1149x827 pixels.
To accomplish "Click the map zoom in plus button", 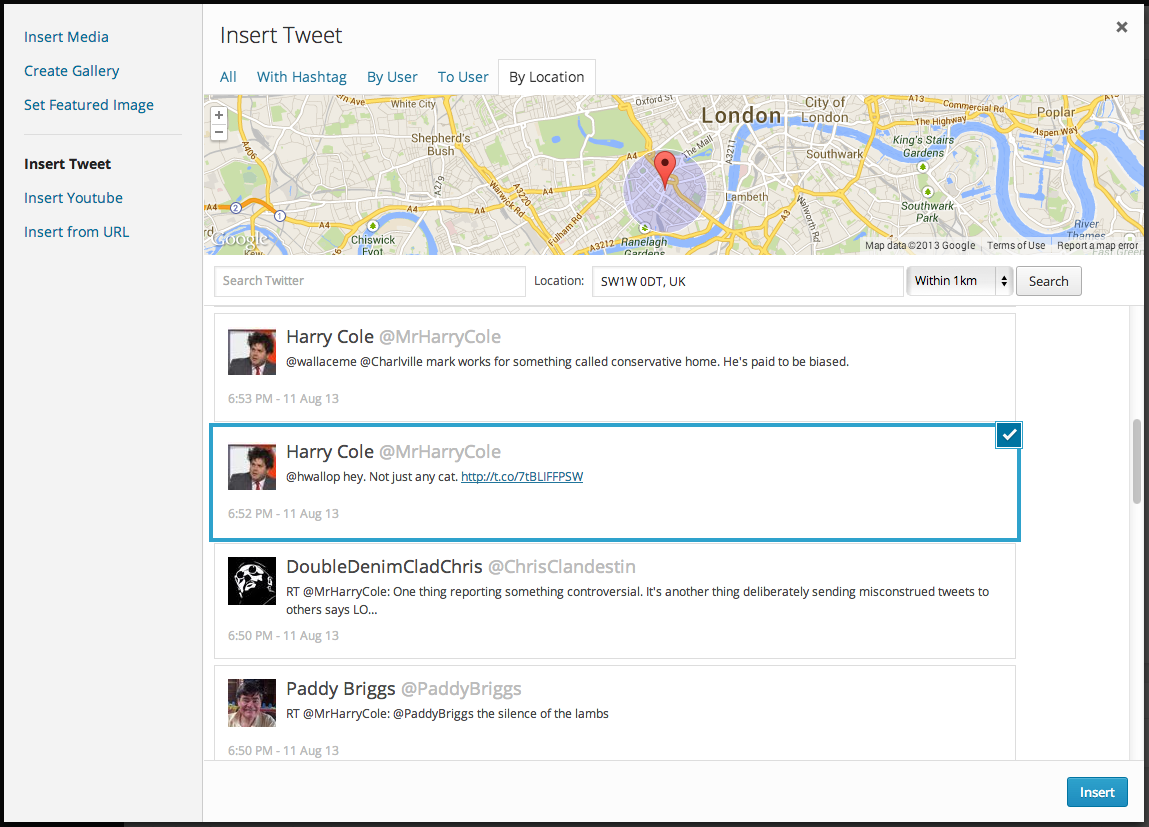I will coord(218,115).
